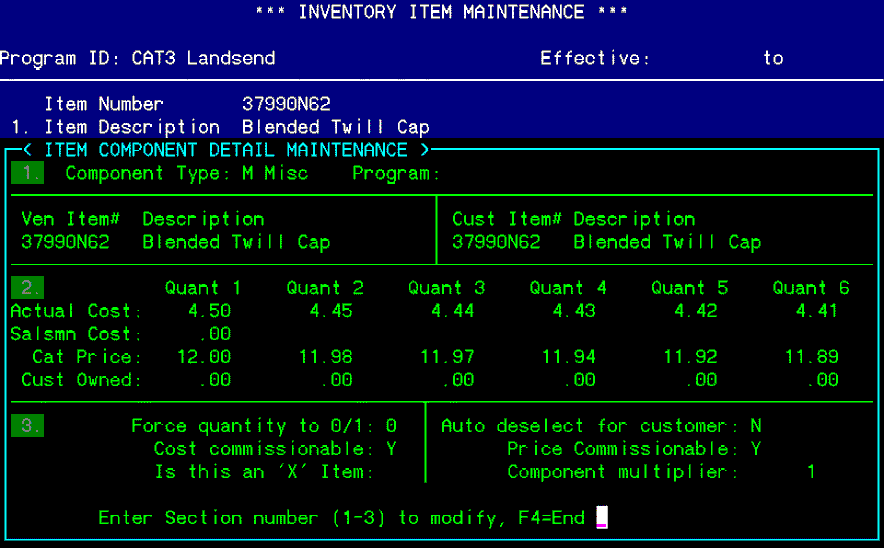Click the Component multiplier value 1
This screenshot has height=548, width=884.
click(x=811, y=472)
